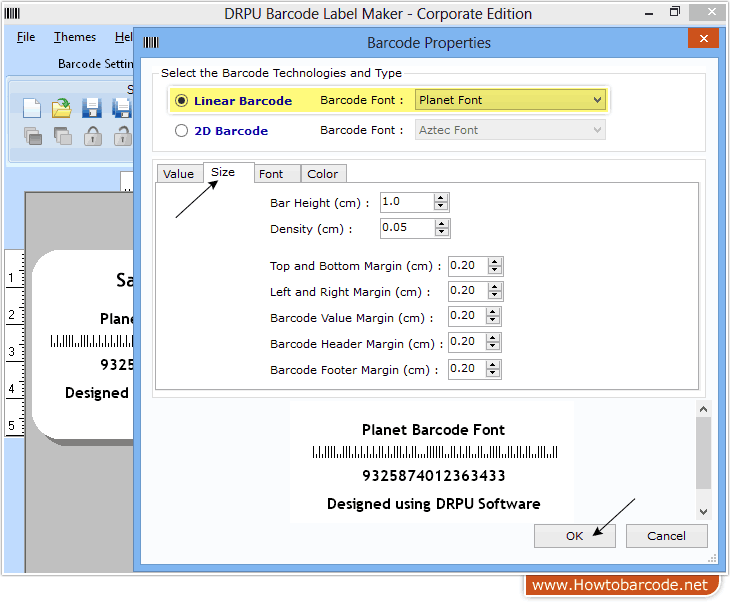Screen dimensions: 730x602
Task: Click preview scrollbar up arrow
Action: [x=703, y=409]
